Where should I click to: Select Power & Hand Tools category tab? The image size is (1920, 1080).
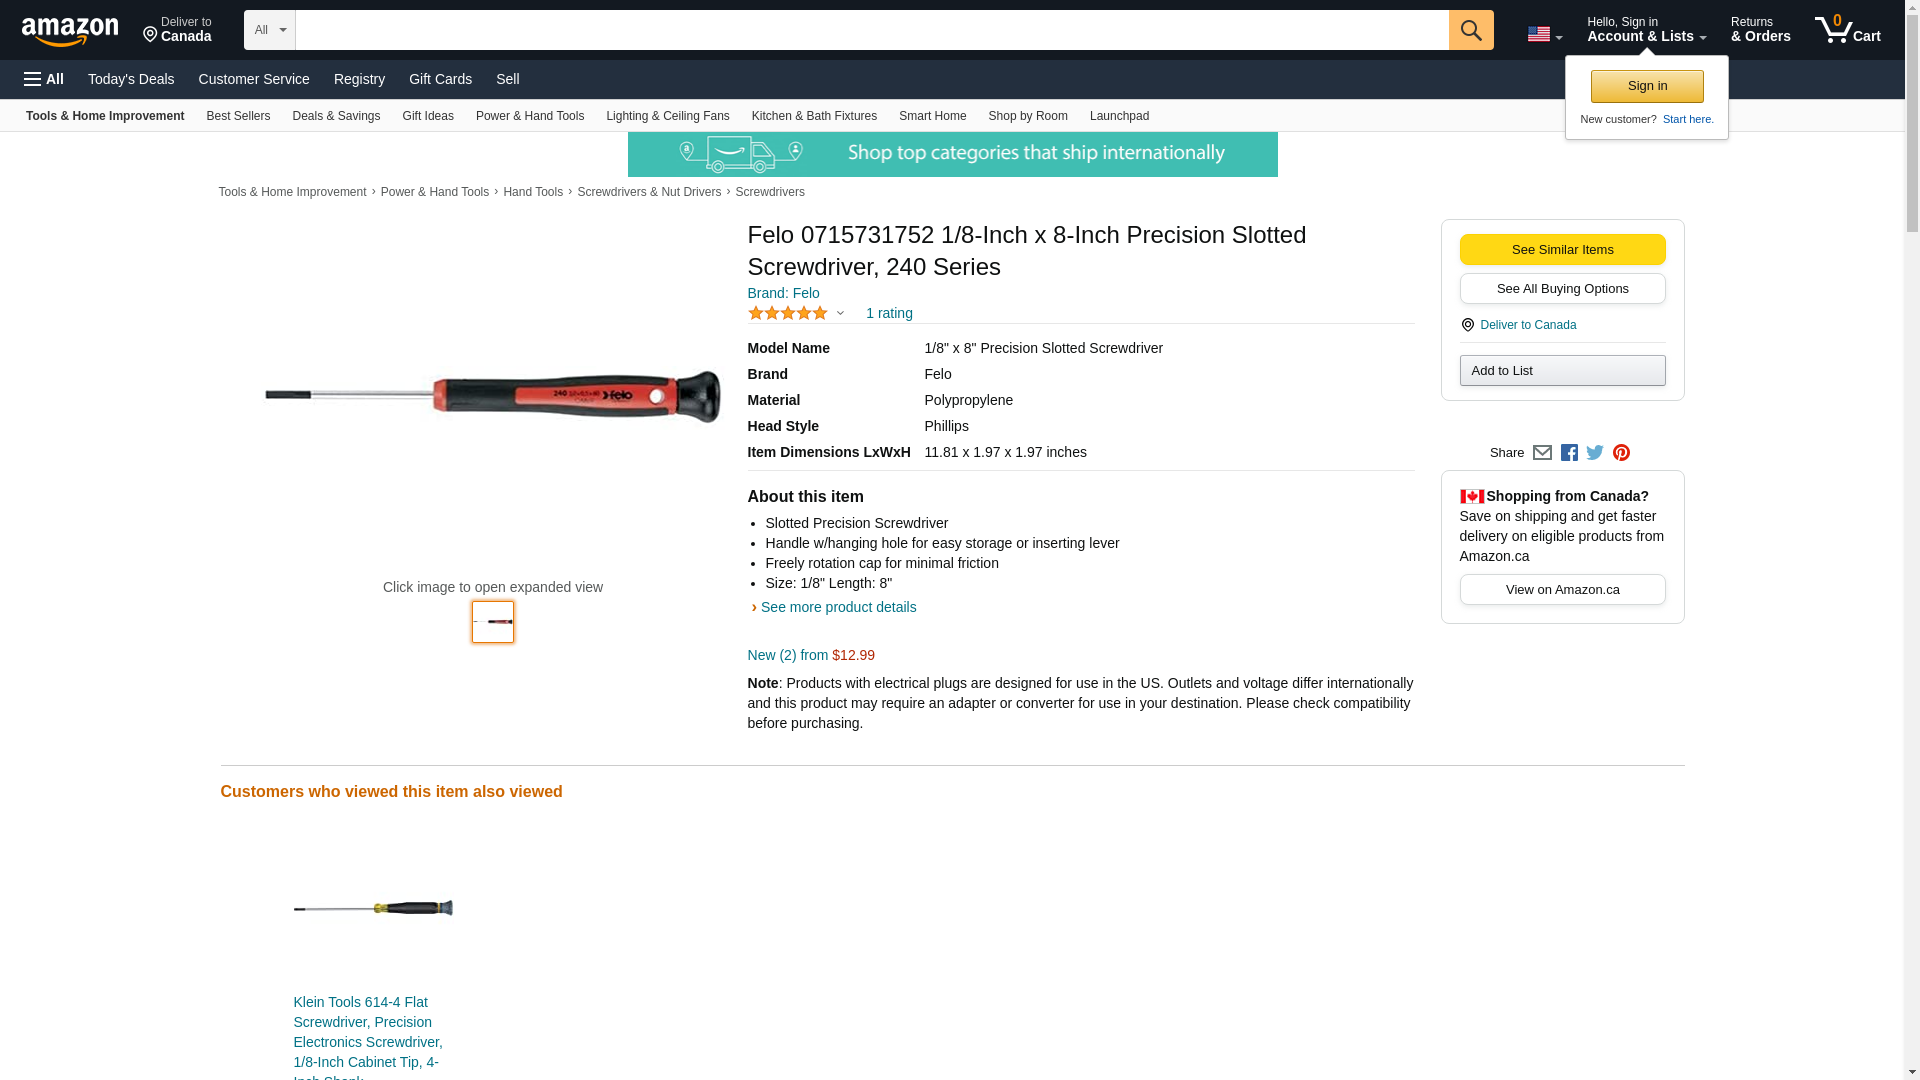coord(529,116)
